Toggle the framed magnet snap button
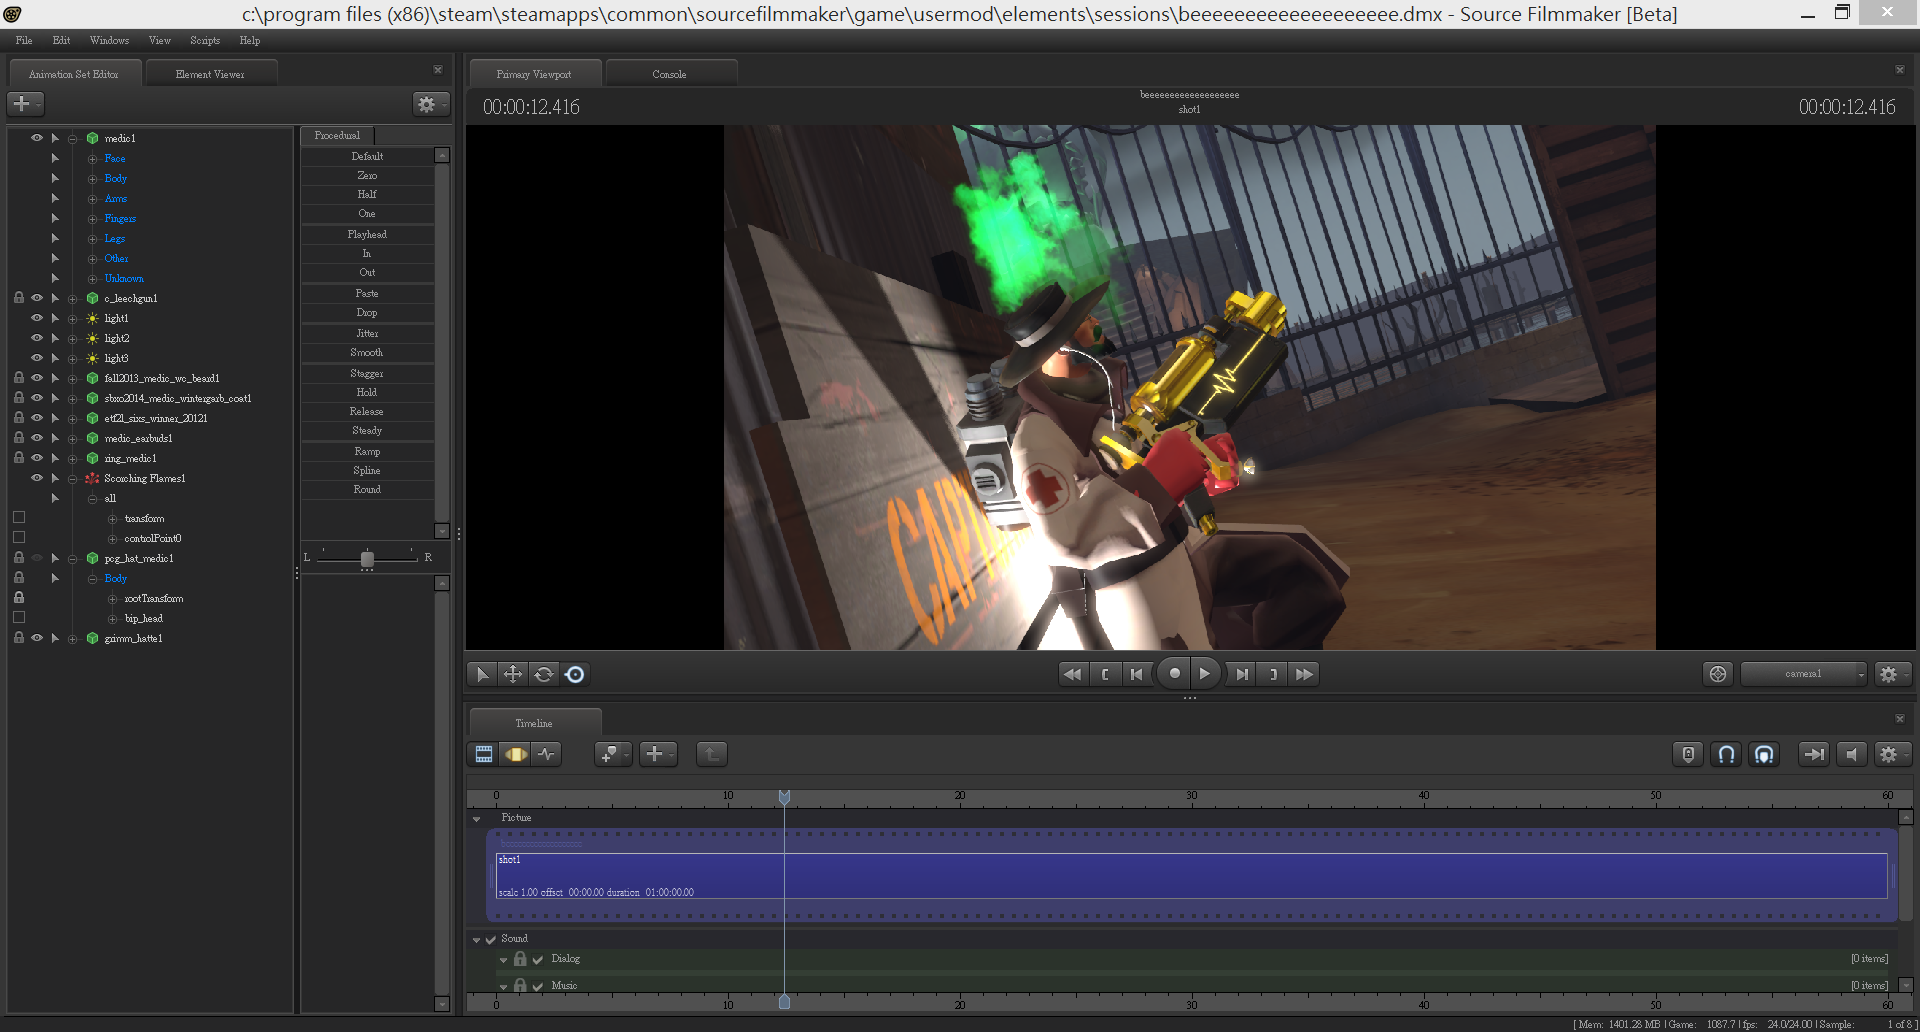This screenshot has height=1032, width=1920. click(1764, 754)
